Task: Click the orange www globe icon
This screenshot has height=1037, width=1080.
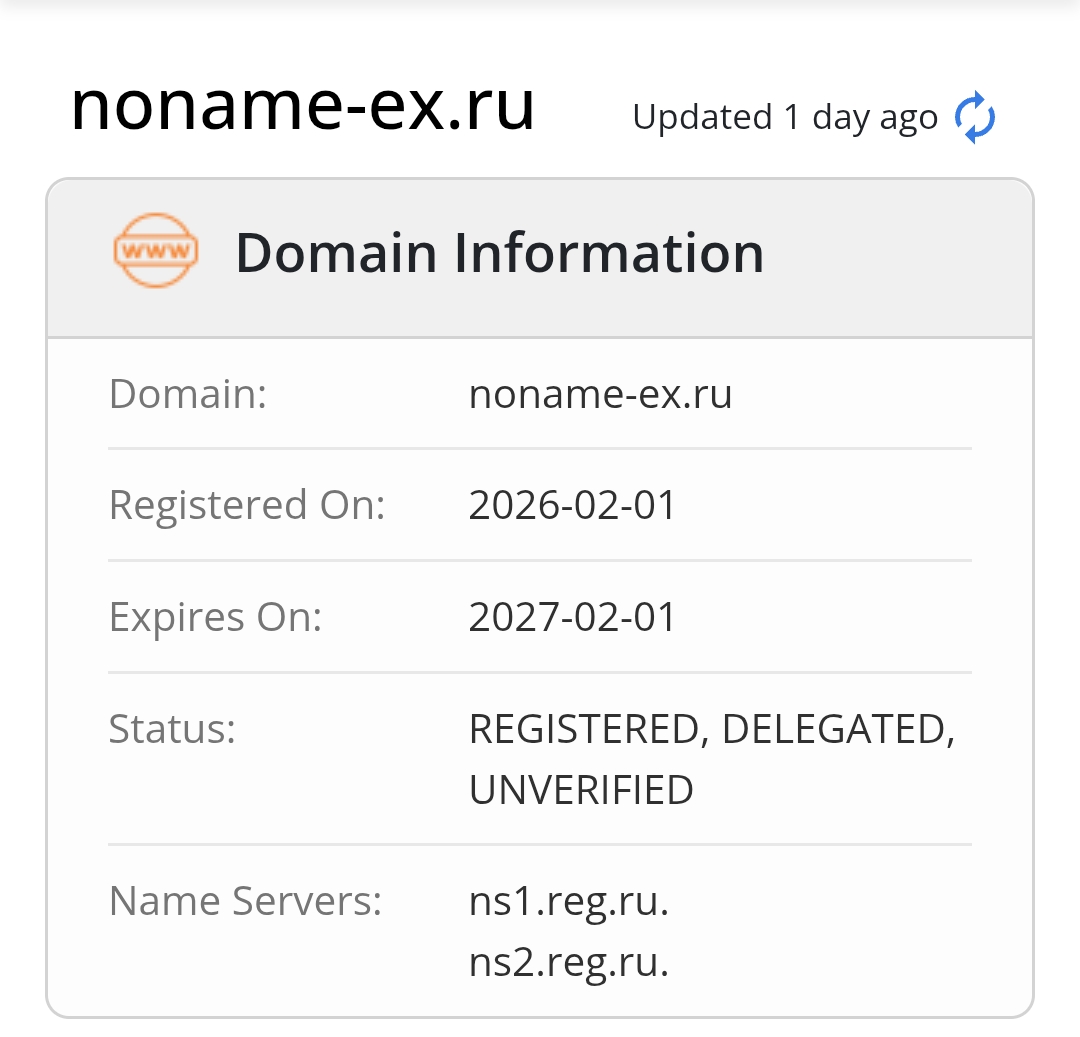Action: pyautogui.click(x=156, y=251)
